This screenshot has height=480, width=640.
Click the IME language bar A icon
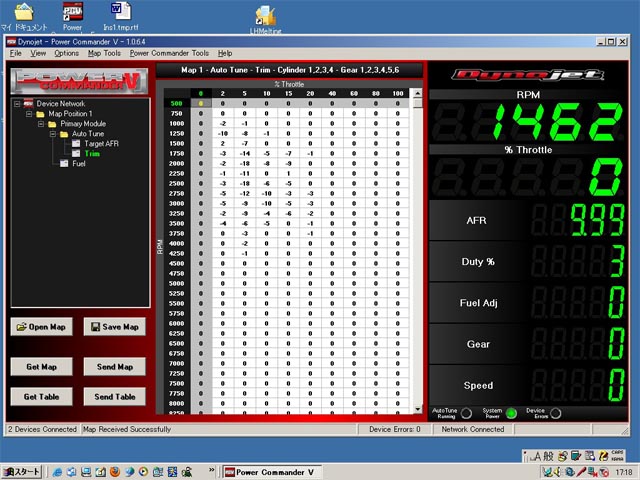coord(538,456)
